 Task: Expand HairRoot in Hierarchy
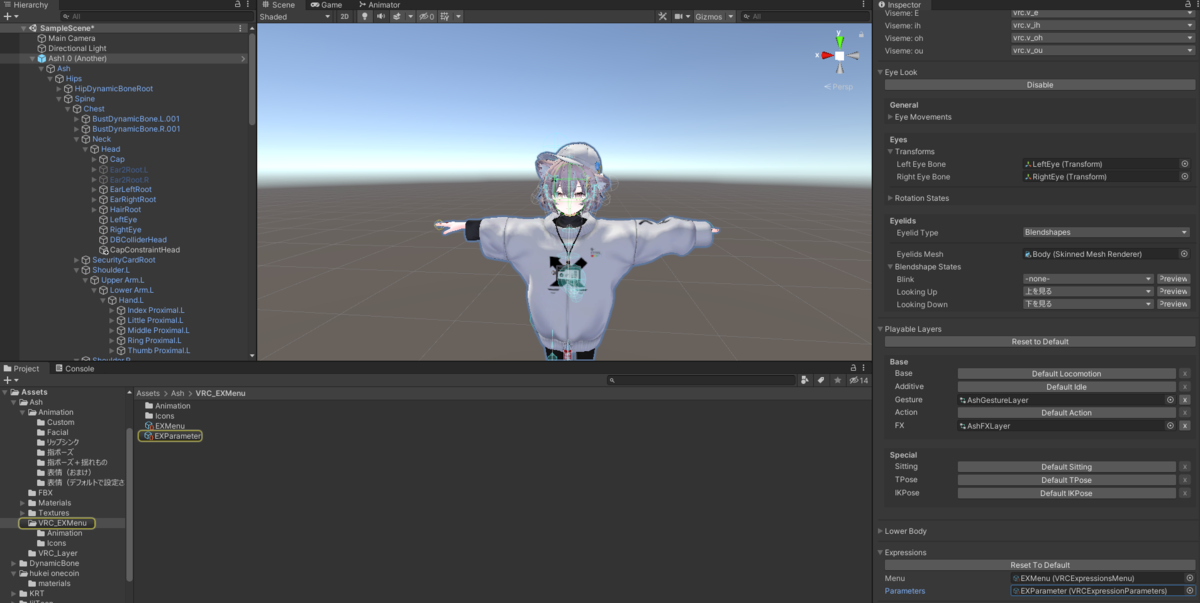94,209
